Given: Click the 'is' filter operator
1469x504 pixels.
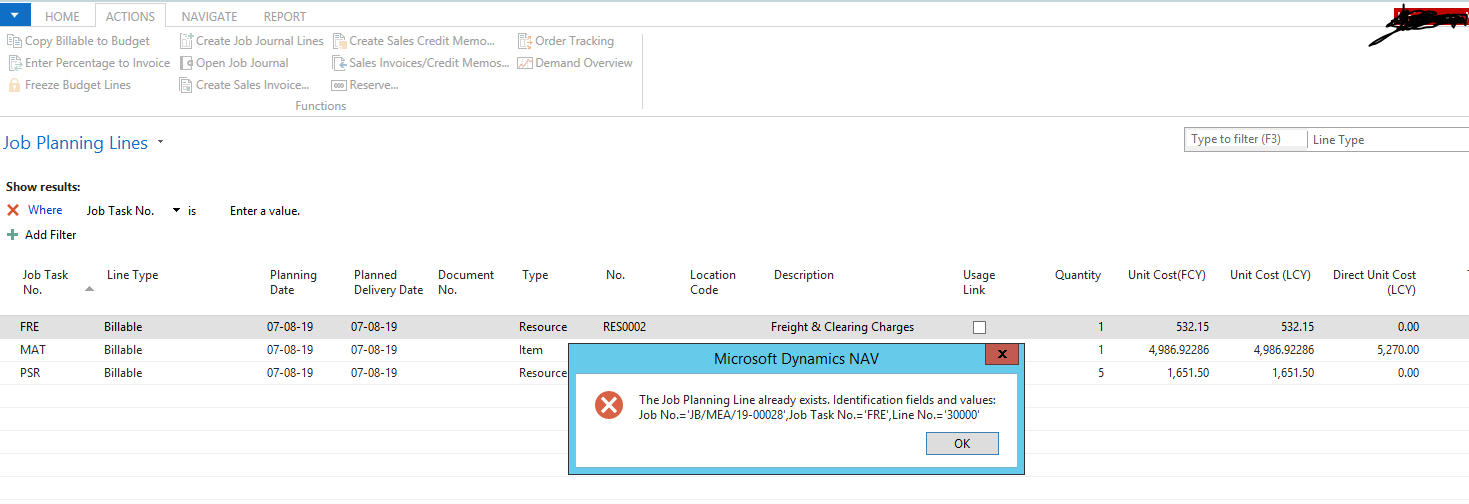Looking at the screenshot, I should pos(192,211).
